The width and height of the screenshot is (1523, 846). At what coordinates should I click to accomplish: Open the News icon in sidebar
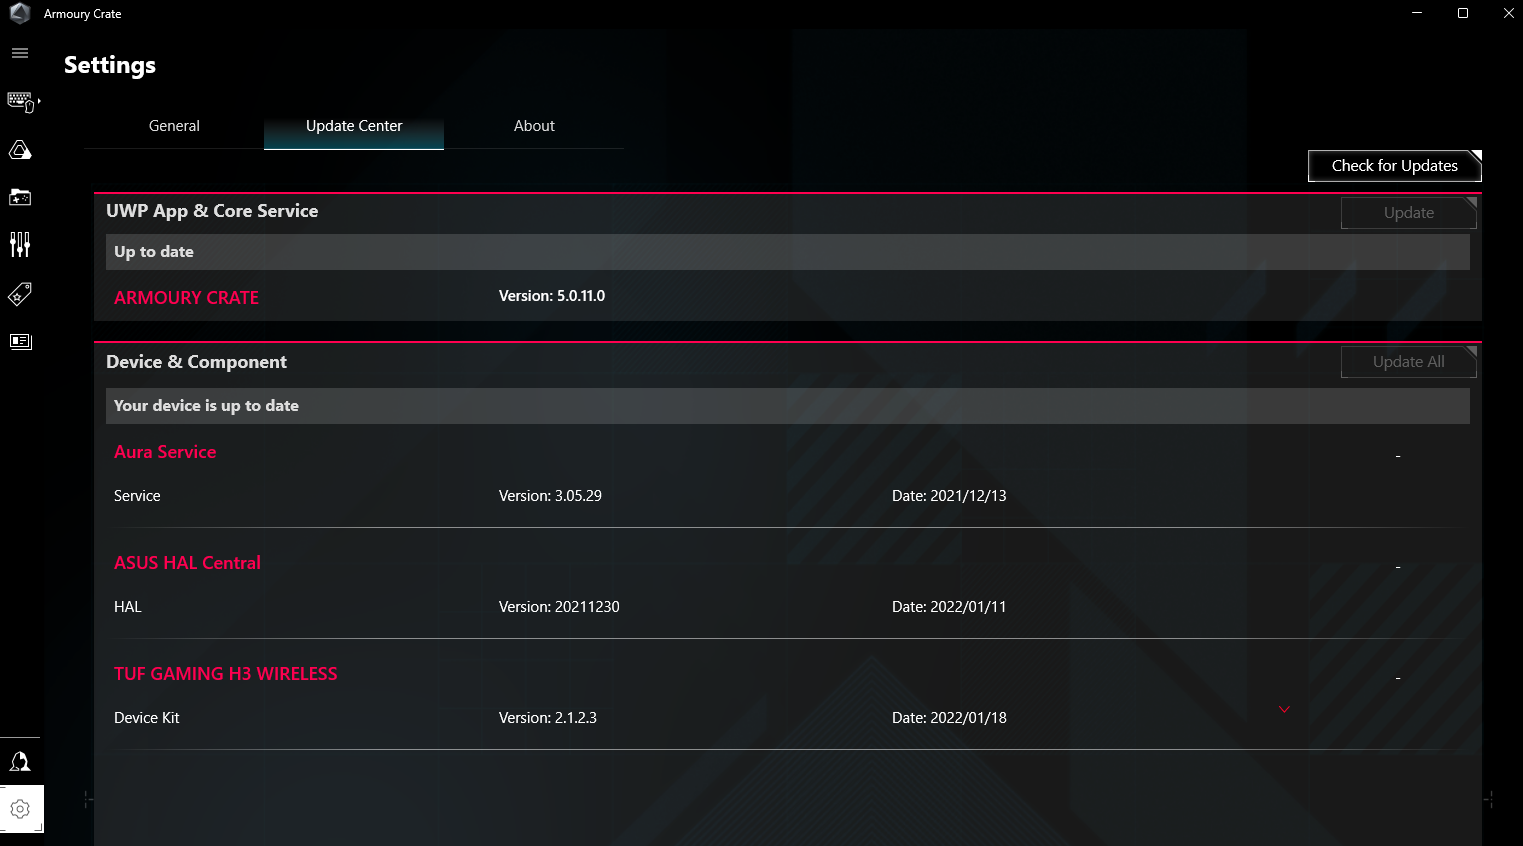click(x=20, y=342)
